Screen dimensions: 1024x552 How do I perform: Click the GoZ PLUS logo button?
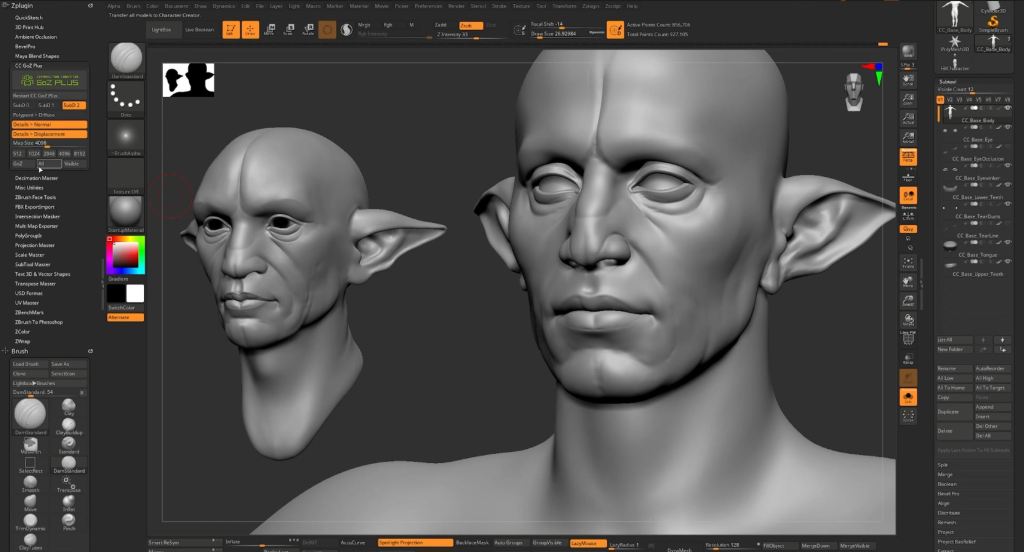click(x=50, y=81)
